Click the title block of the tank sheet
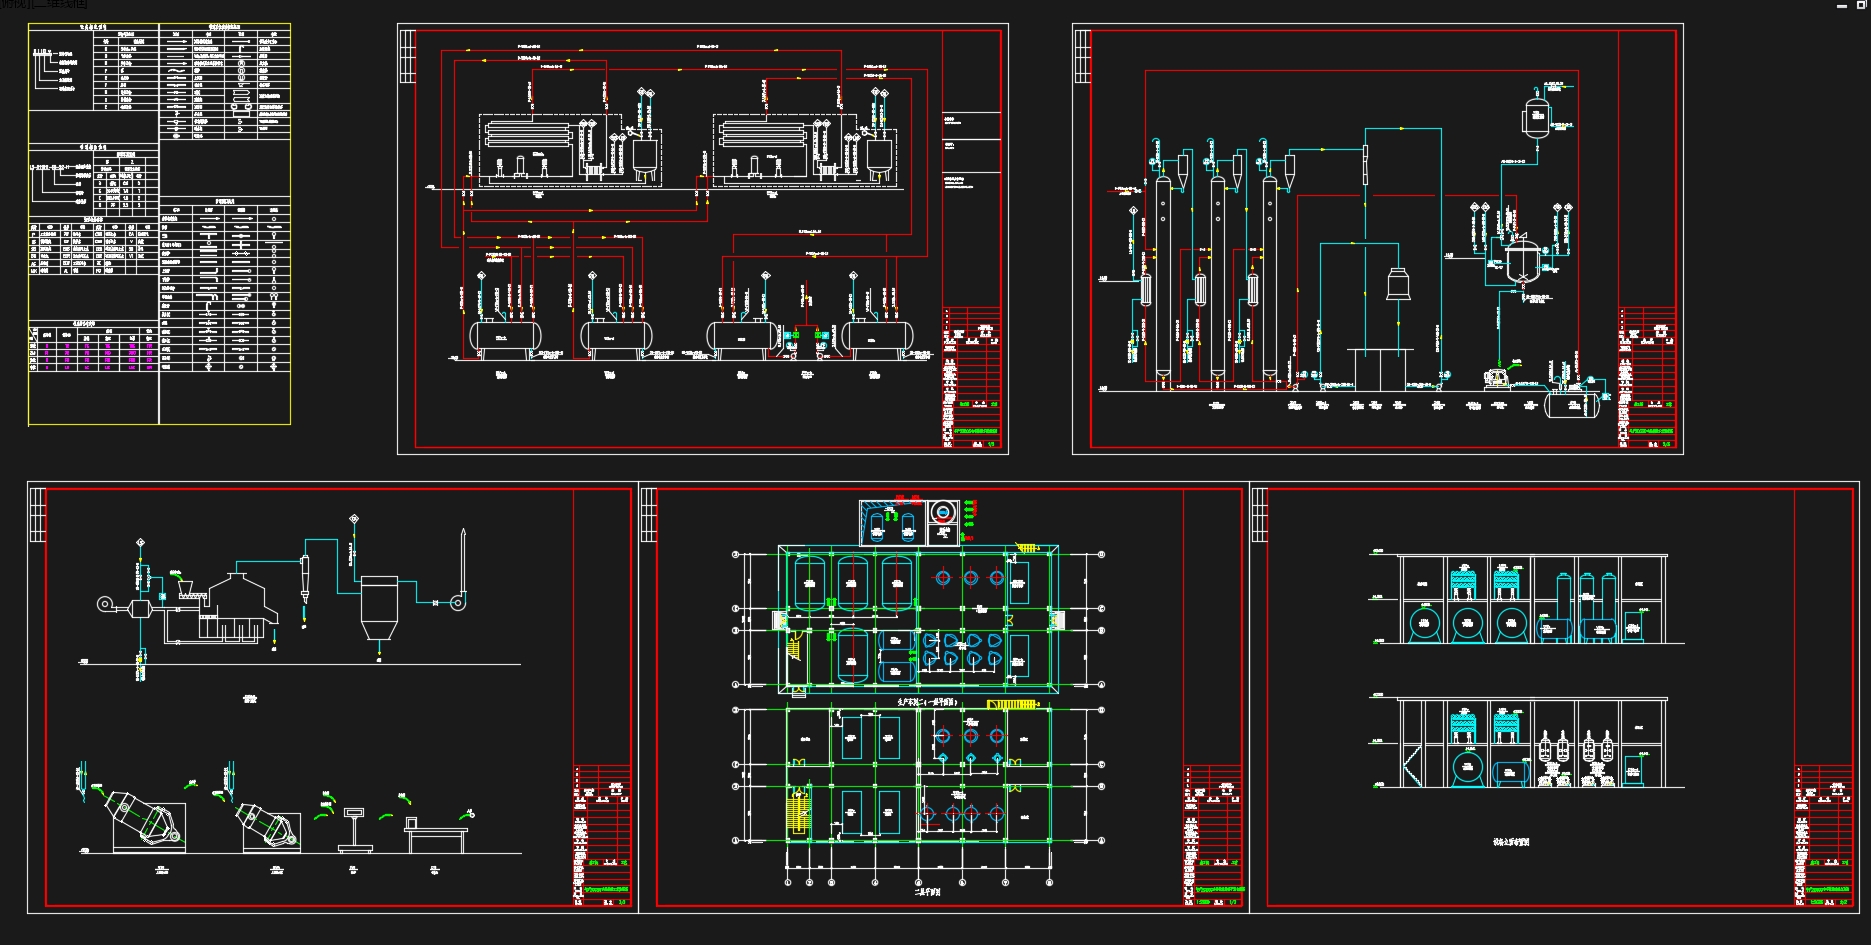Image resolution: width=1871 pixels, height=945 pixels. [971, 376]
